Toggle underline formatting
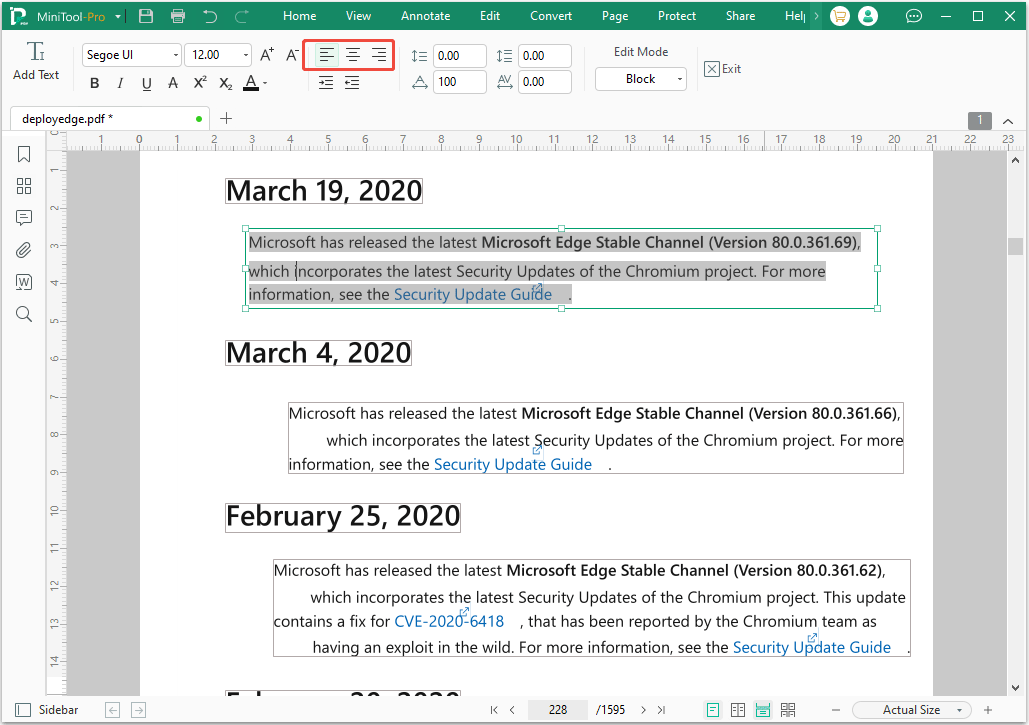This screenshot has height=725, width=1029. 146,83
